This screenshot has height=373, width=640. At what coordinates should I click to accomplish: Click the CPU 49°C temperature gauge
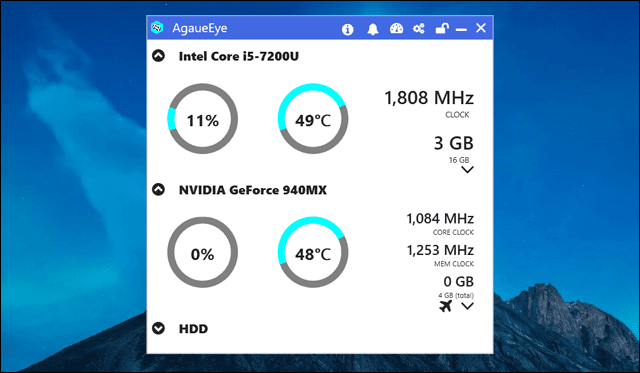click(x=313, y=119)
